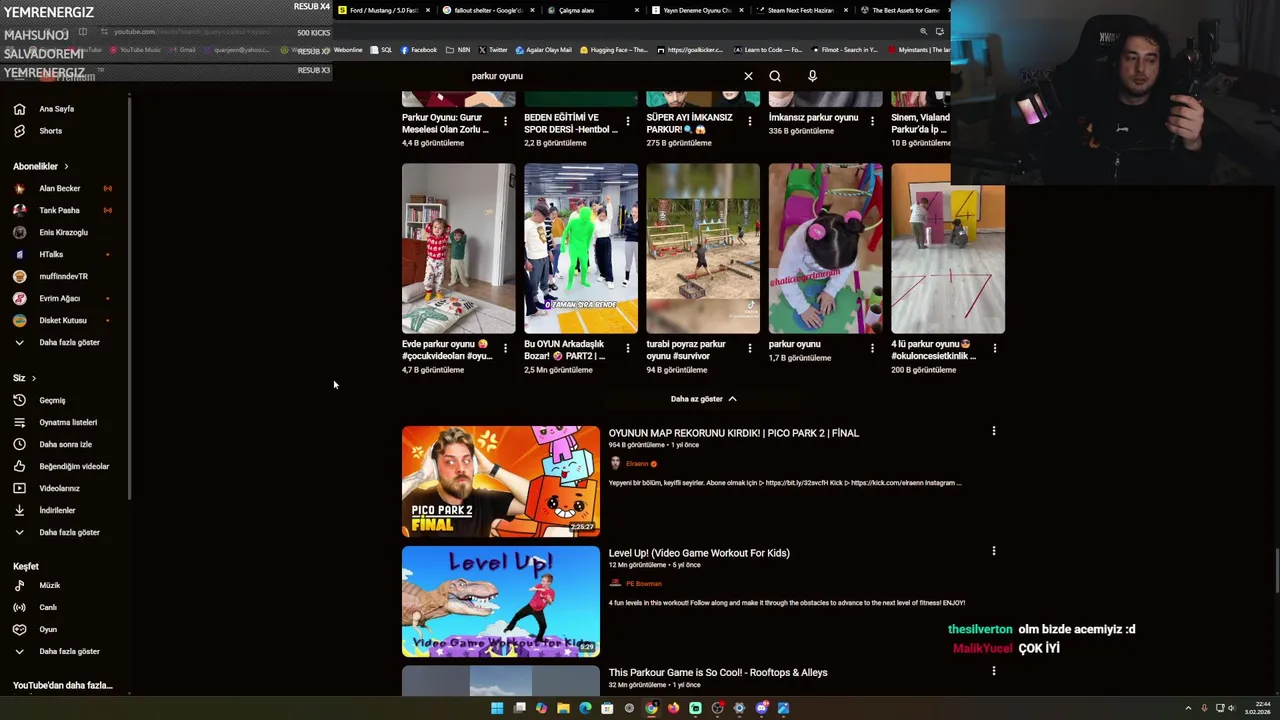Open options for SÜPER AYI İMKANSIZ PARKUR short
1280x720 pixels.
[749, 121]
